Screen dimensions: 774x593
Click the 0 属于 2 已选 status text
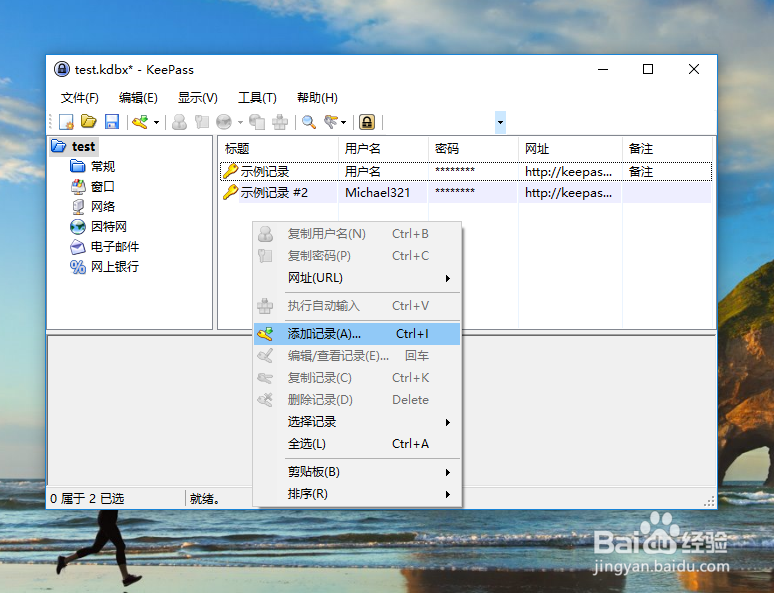click(x=87, y=499)
